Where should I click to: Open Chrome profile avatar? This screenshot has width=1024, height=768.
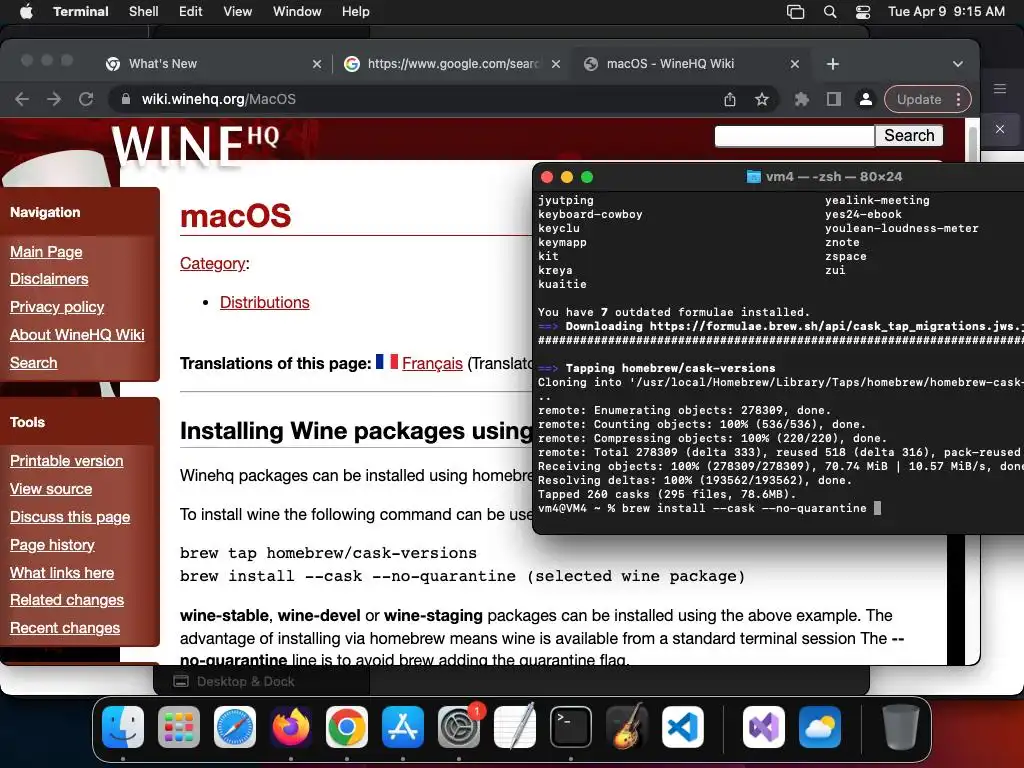coord(865,99)
